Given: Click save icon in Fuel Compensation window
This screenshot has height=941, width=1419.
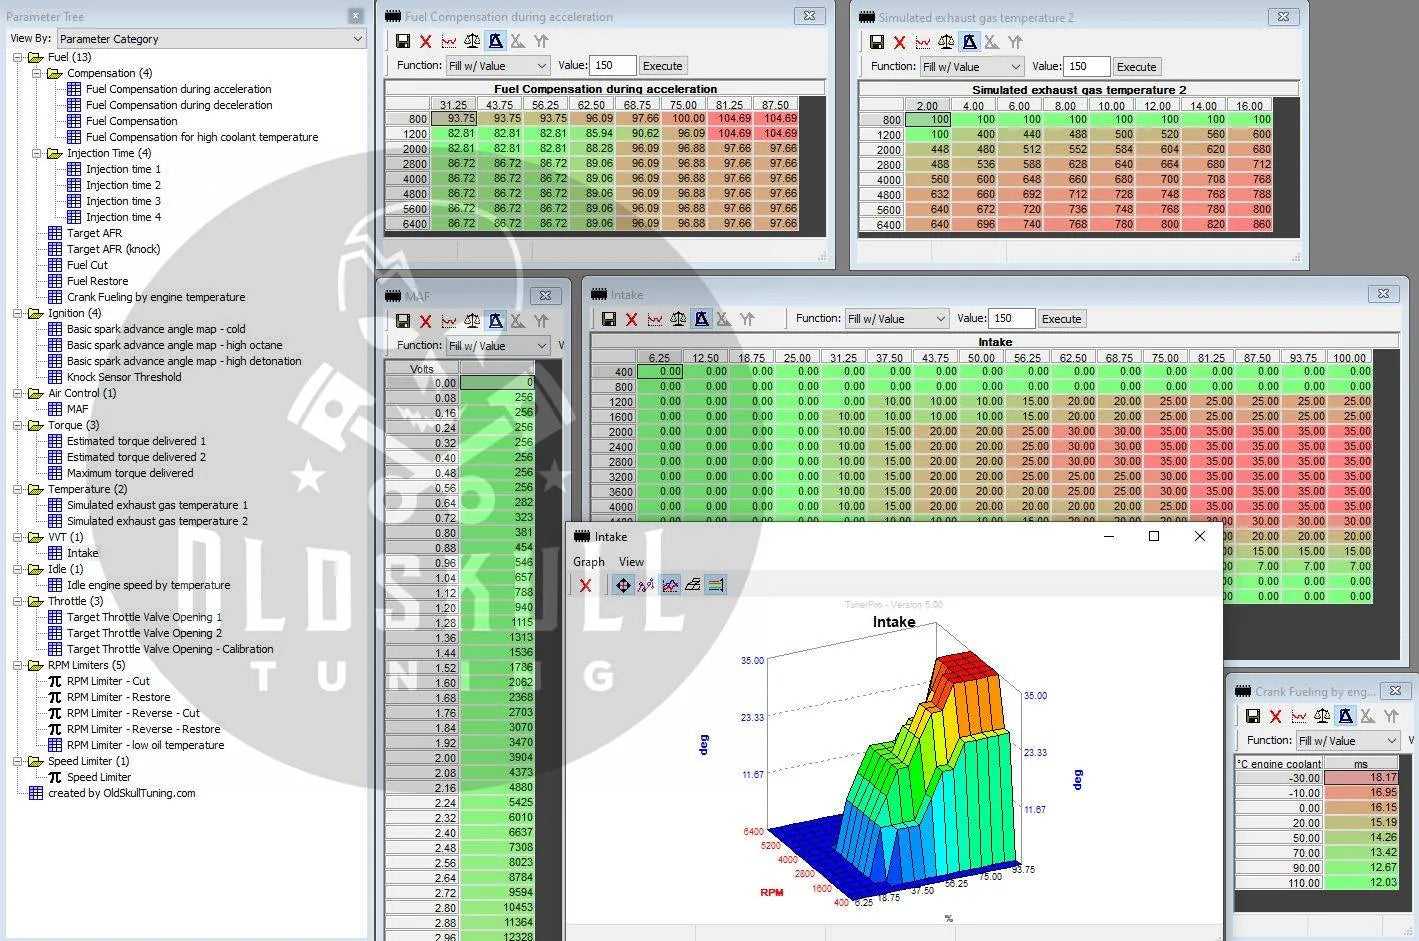Looking at the screenshot, I should (402, 41).
